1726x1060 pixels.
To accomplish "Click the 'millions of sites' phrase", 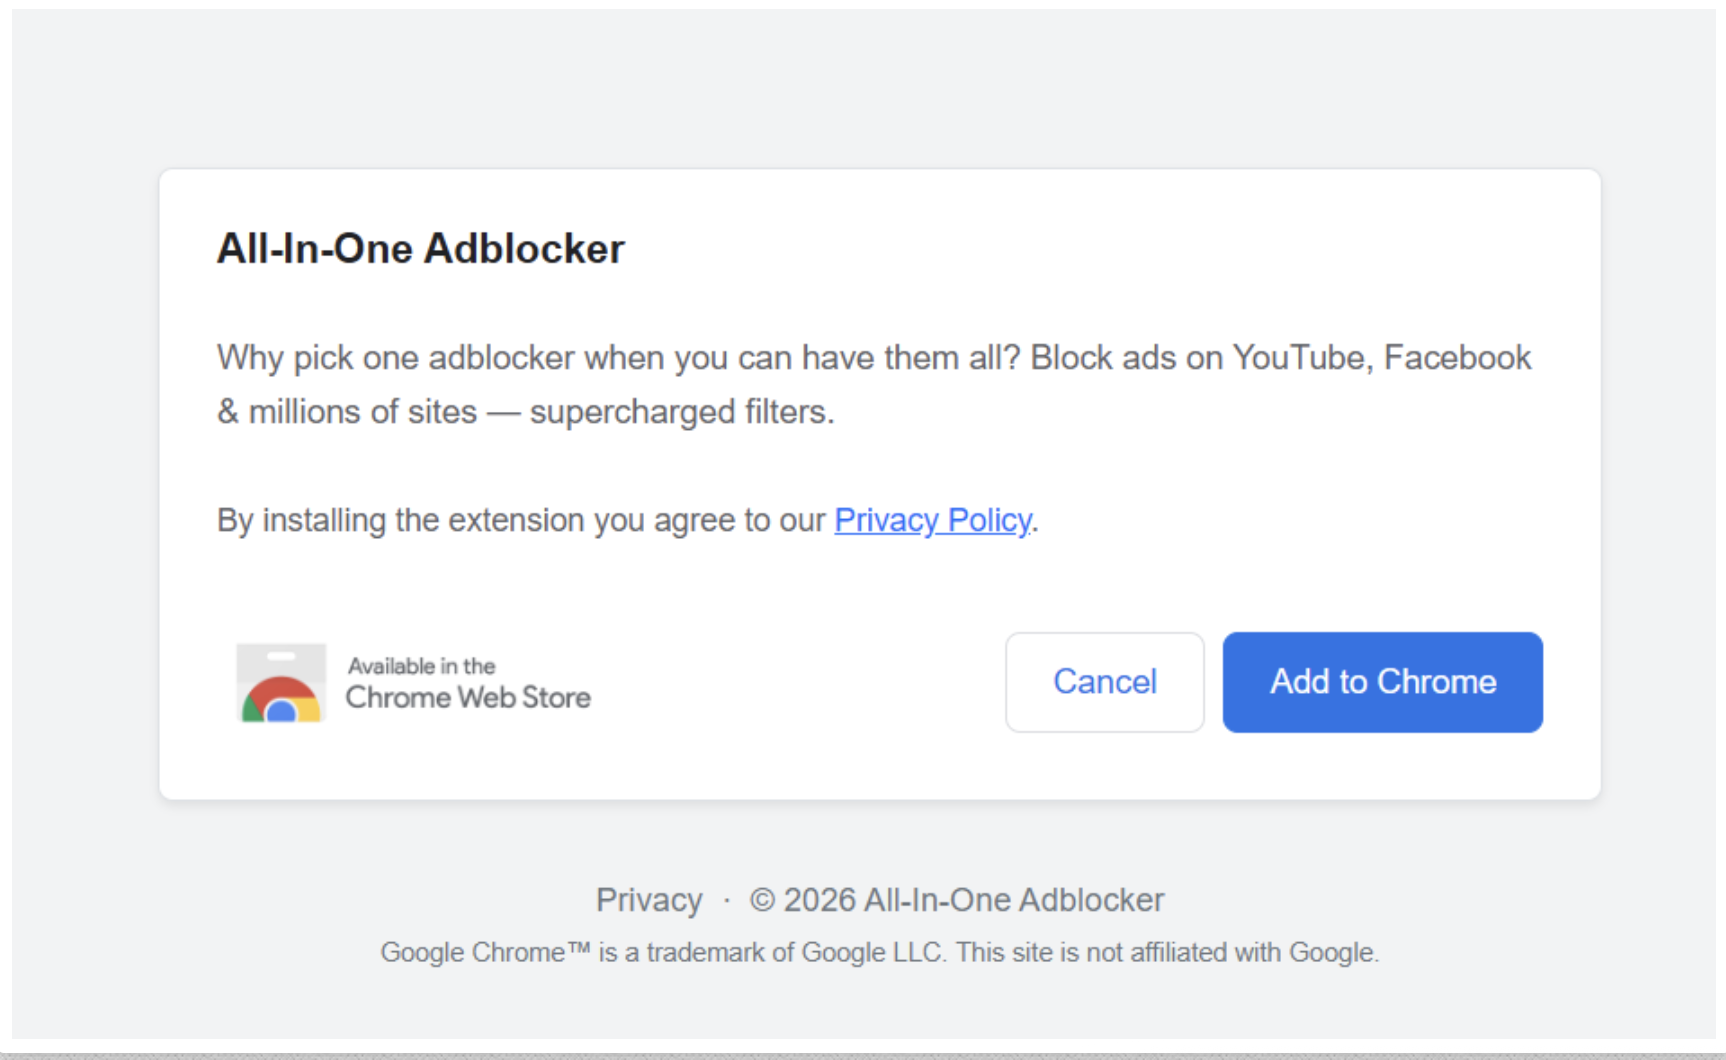I will click(x=363, y=412).
